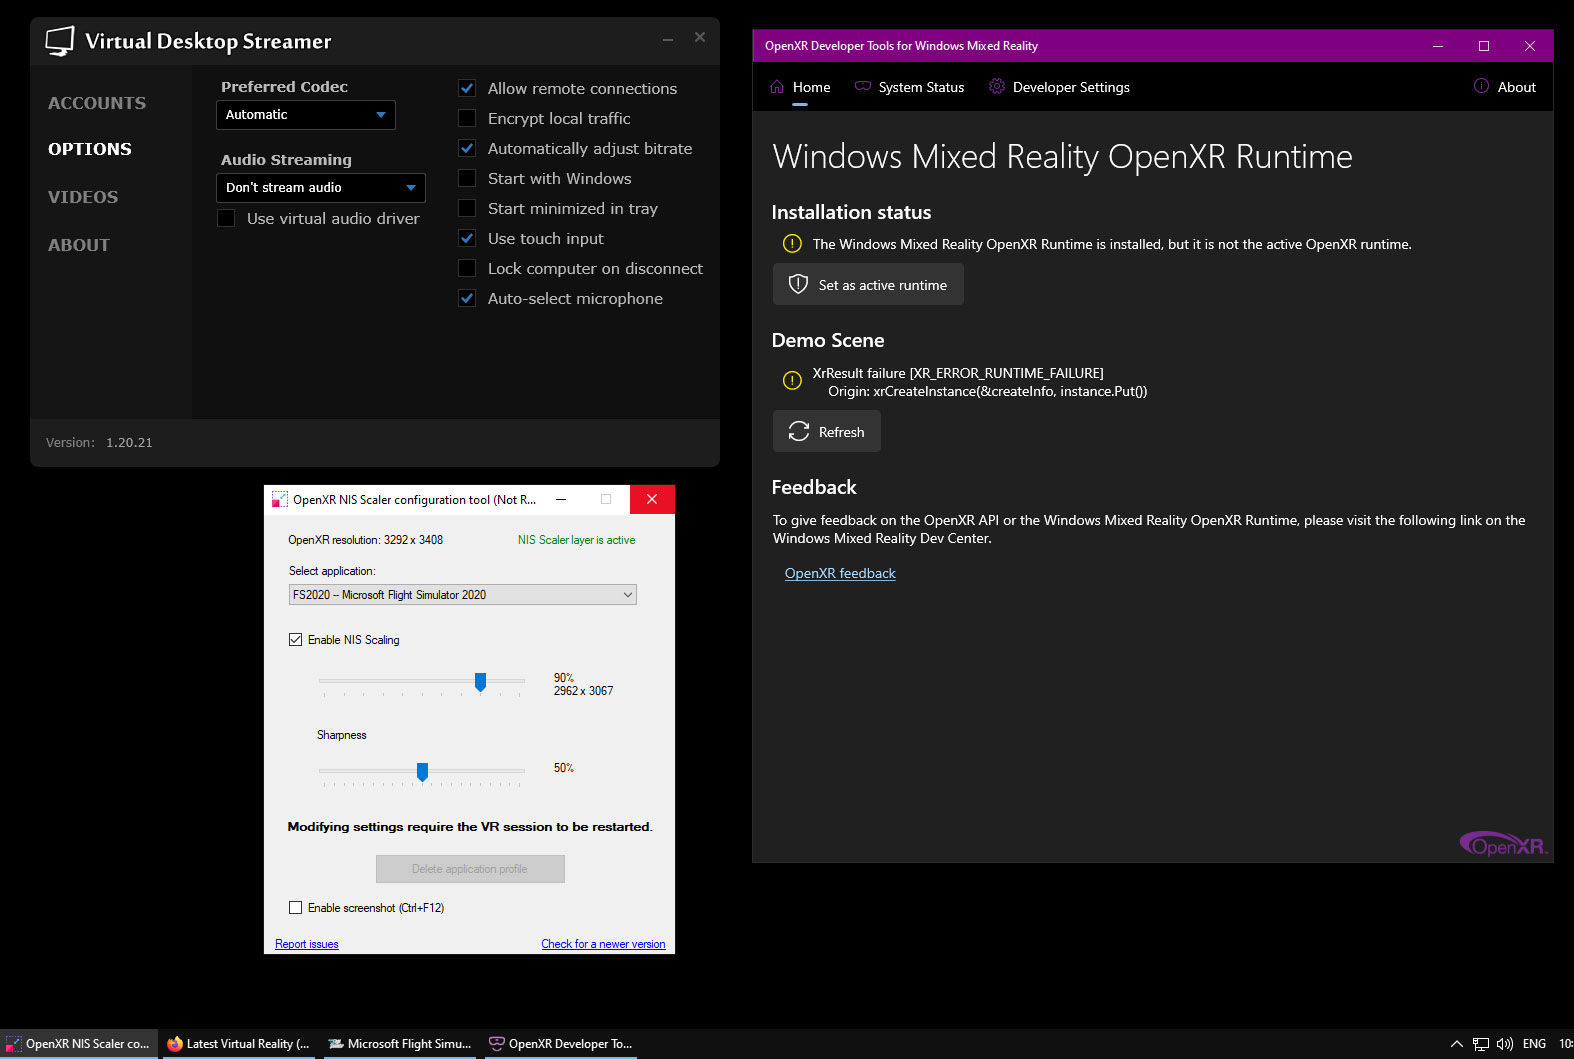This screenshot has width=1574, height=1059.
Task: Click Delete application profile button
Action: (x=470, y=869)
